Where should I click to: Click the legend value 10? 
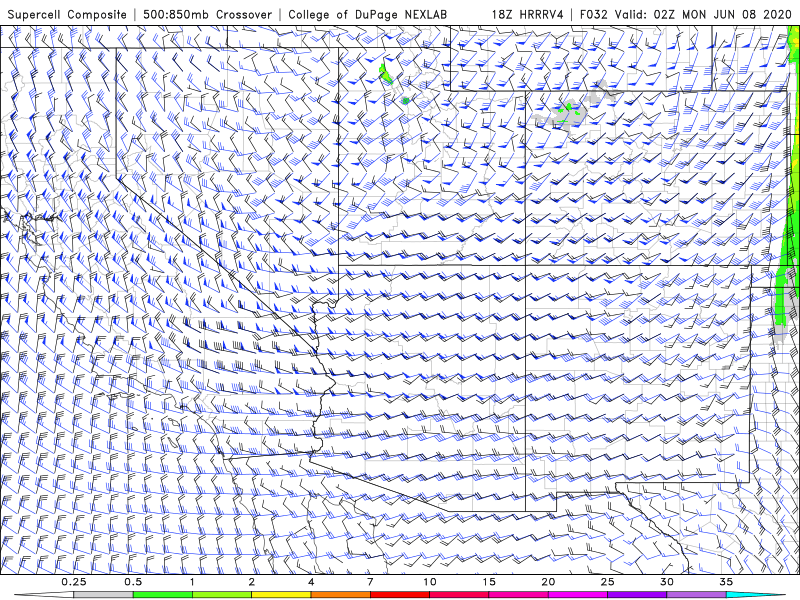[430, 582]
